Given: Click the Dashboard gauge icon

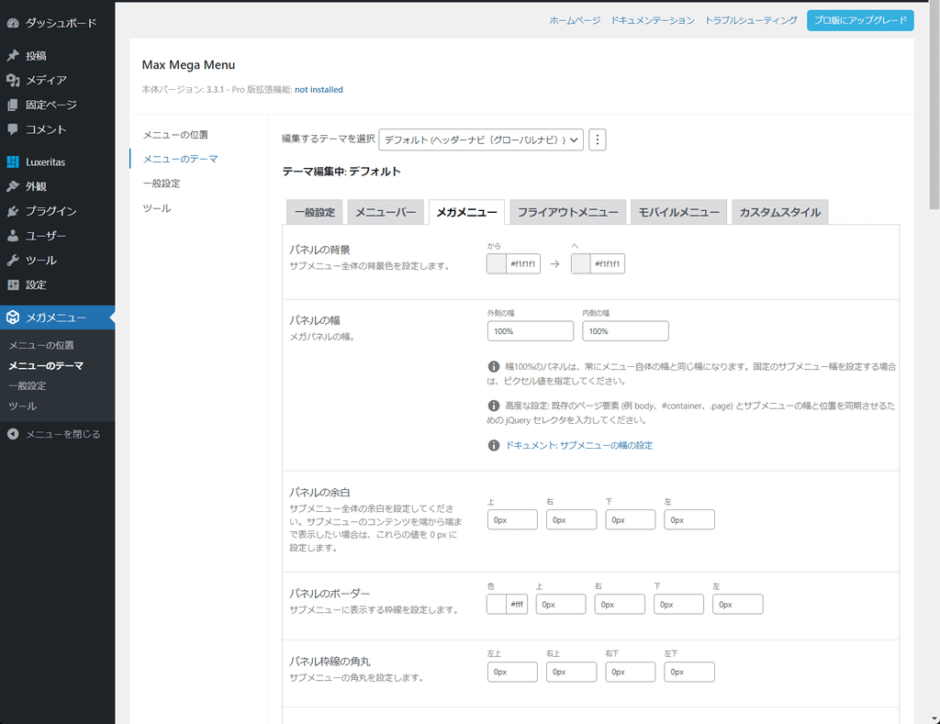Looking at the screenshot, I should point(13,23).
